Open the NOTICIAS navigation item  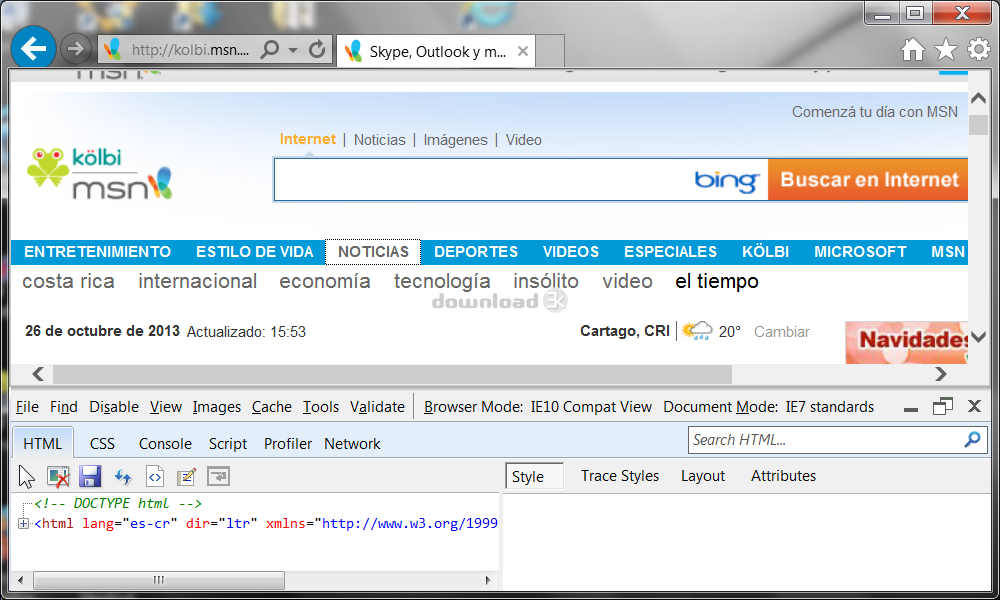pos(373,252)
